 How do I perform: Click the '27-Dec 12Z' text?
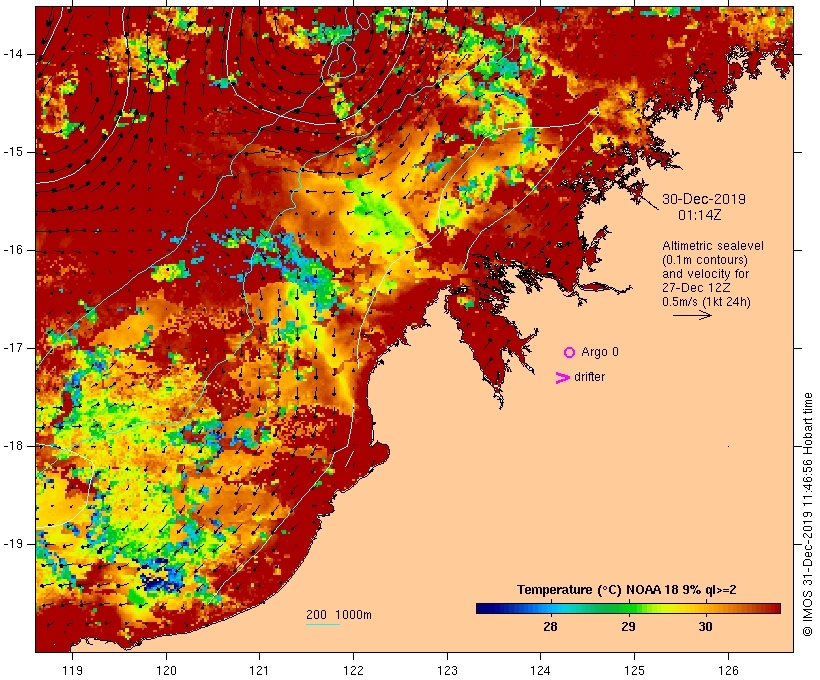[x=696, y=288]
